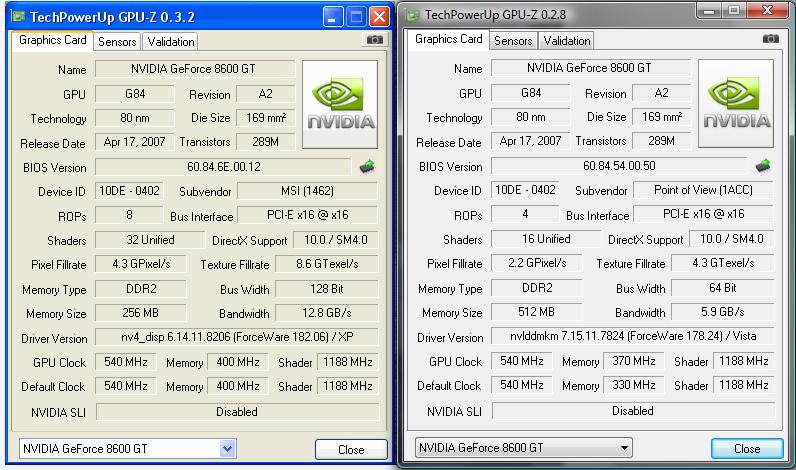Click BIOS save chip icon in GPU-Z 0.3.2

(x=367, y=166)
